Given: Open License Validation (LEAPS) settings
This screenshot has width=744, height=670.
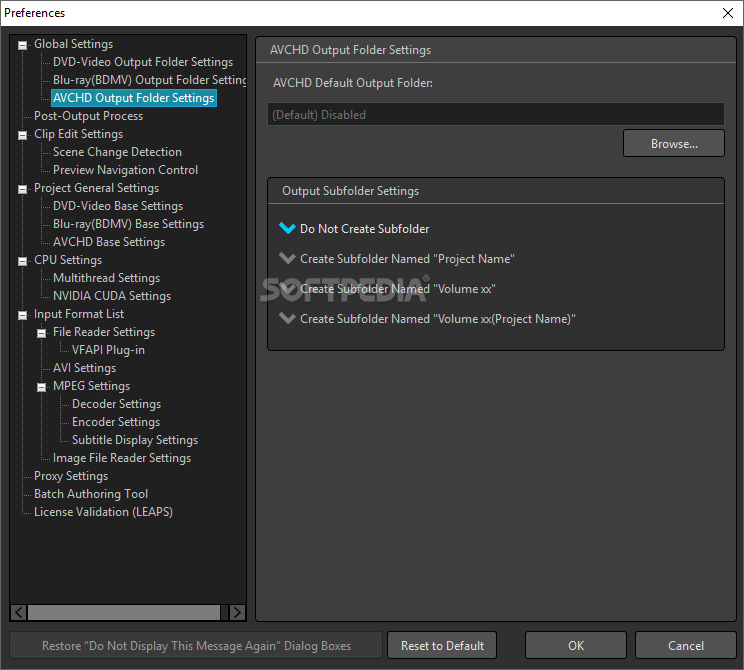Looking at the screenshot, I should tap(103, 512).
